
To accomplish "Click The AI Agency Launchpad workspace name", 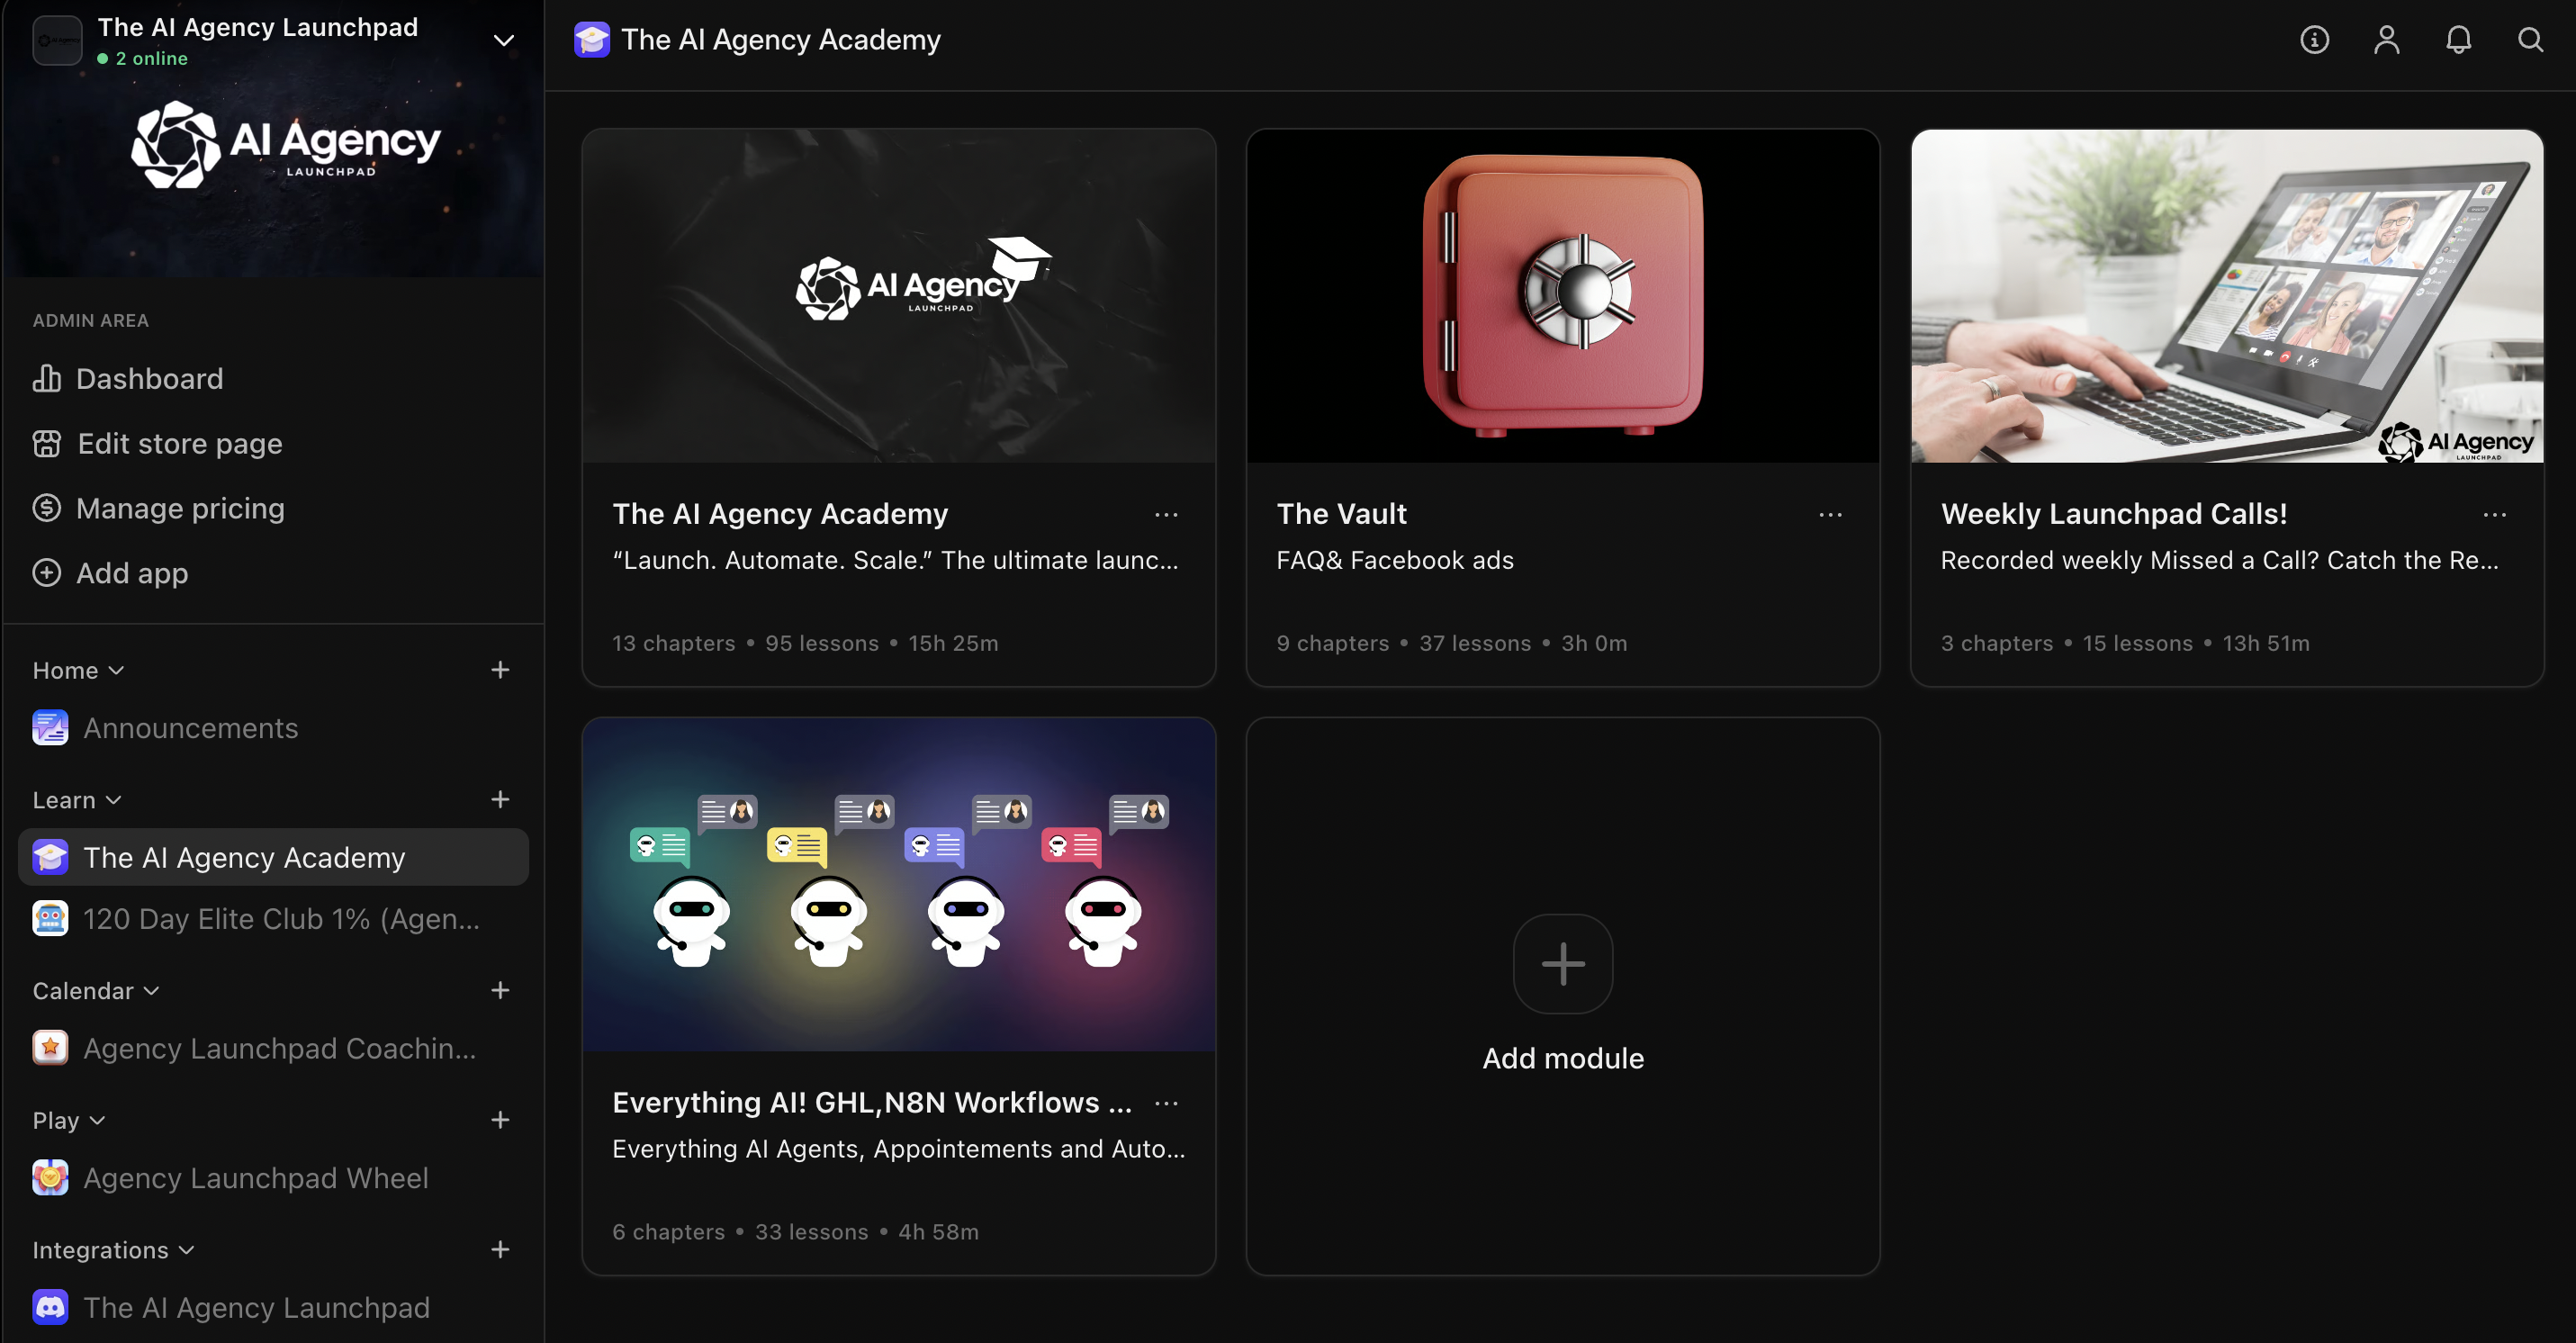I will [x=258, y=27].
